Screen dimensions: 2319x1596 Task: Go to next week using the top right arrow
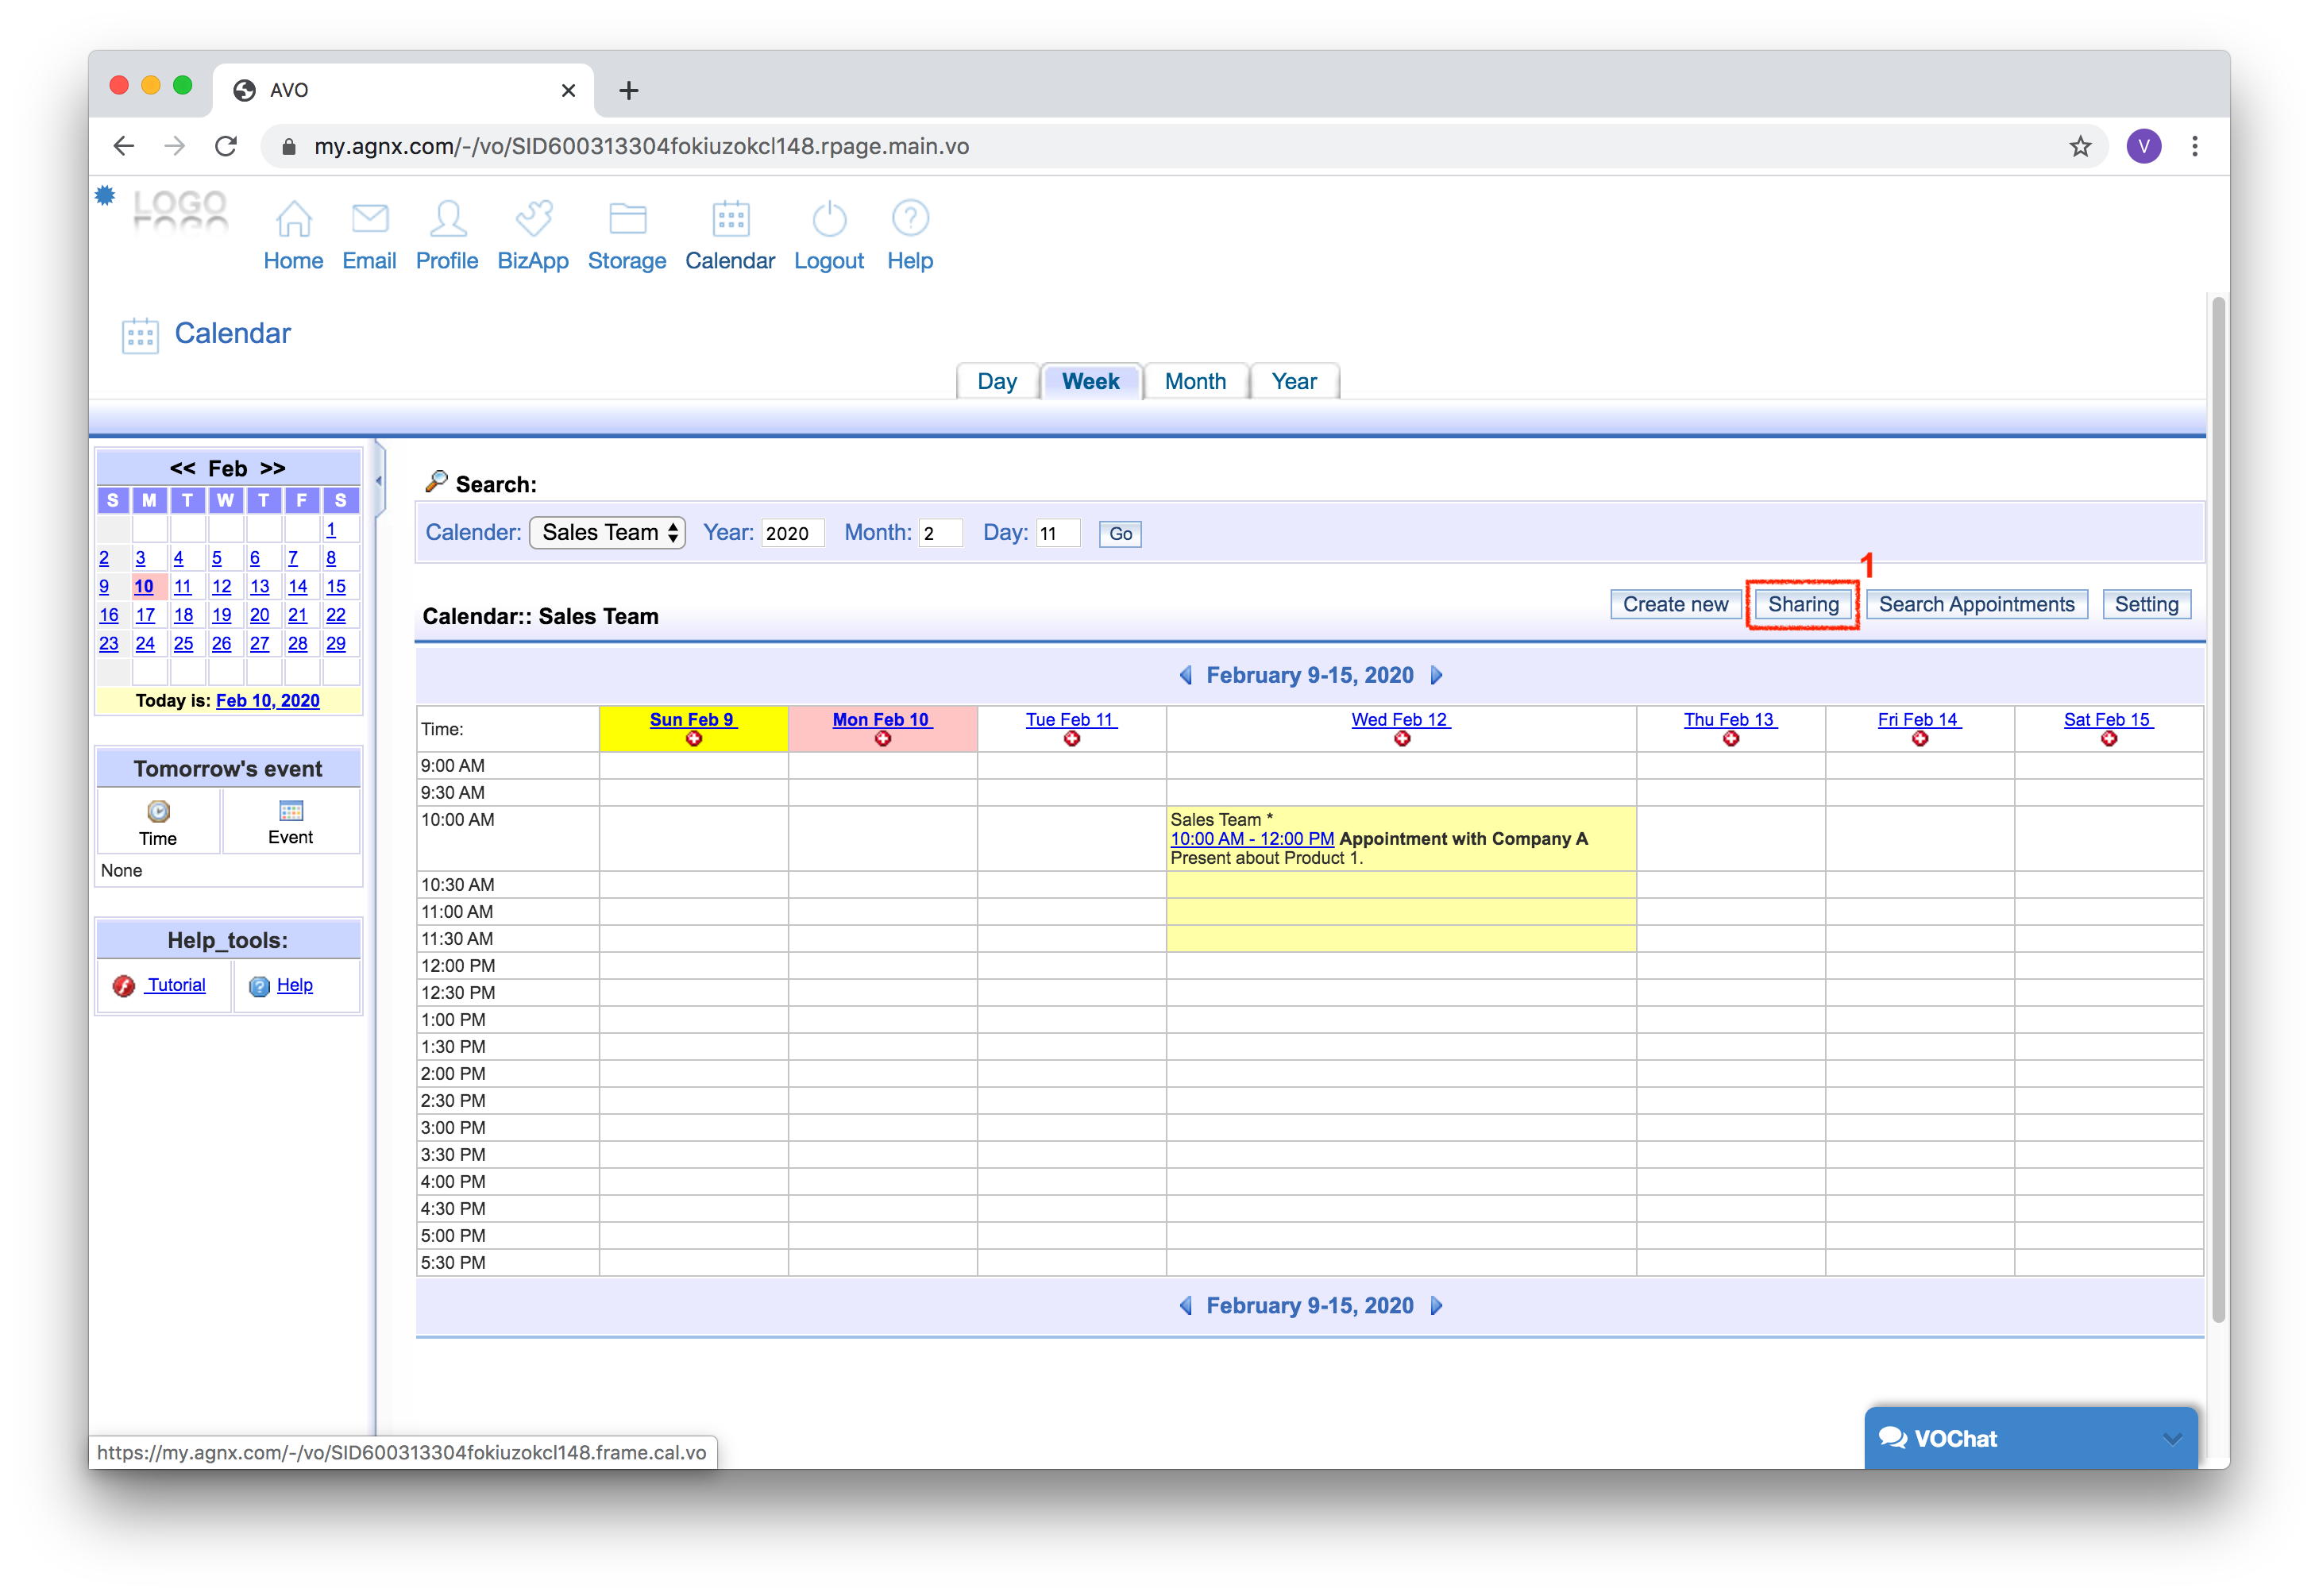coord(1437,676)
